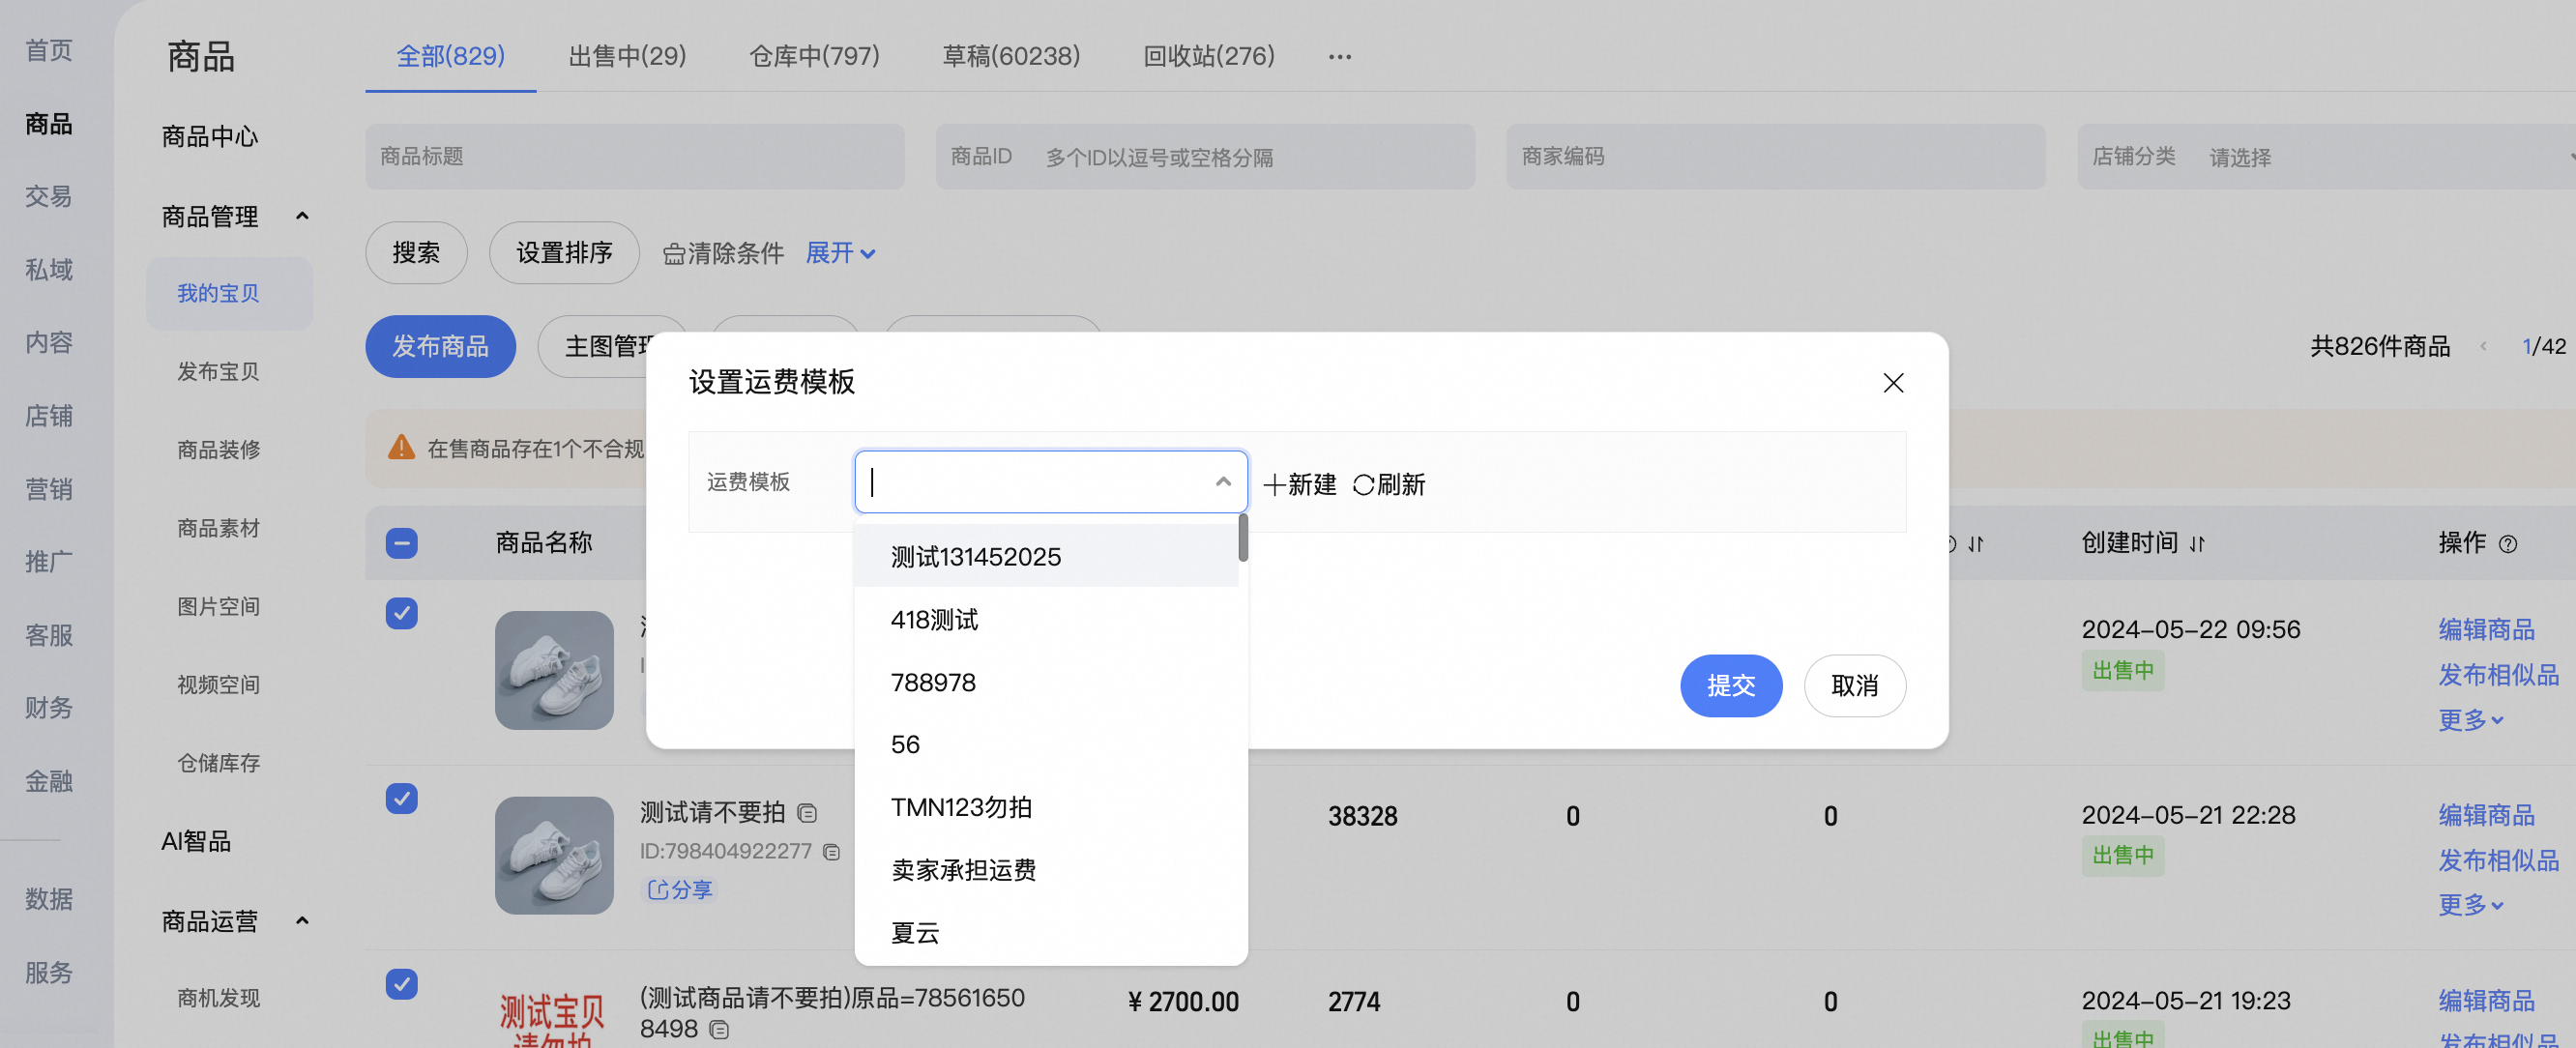Expand 更多 in 2024-05-21 22:28 row
The width and height of the screenshot is (2576, 1048).
coord(2470,905)
